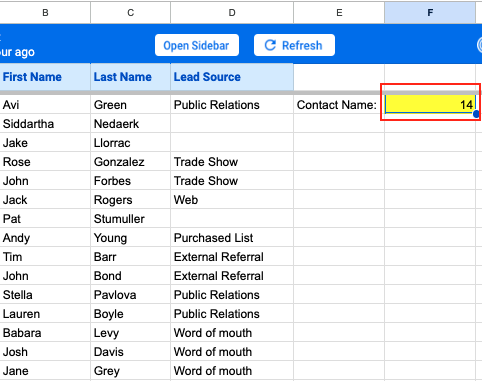The width and height of the screenshot is (482, 381).
Task: Select the last name cell Bond
Action: [130, 276]
